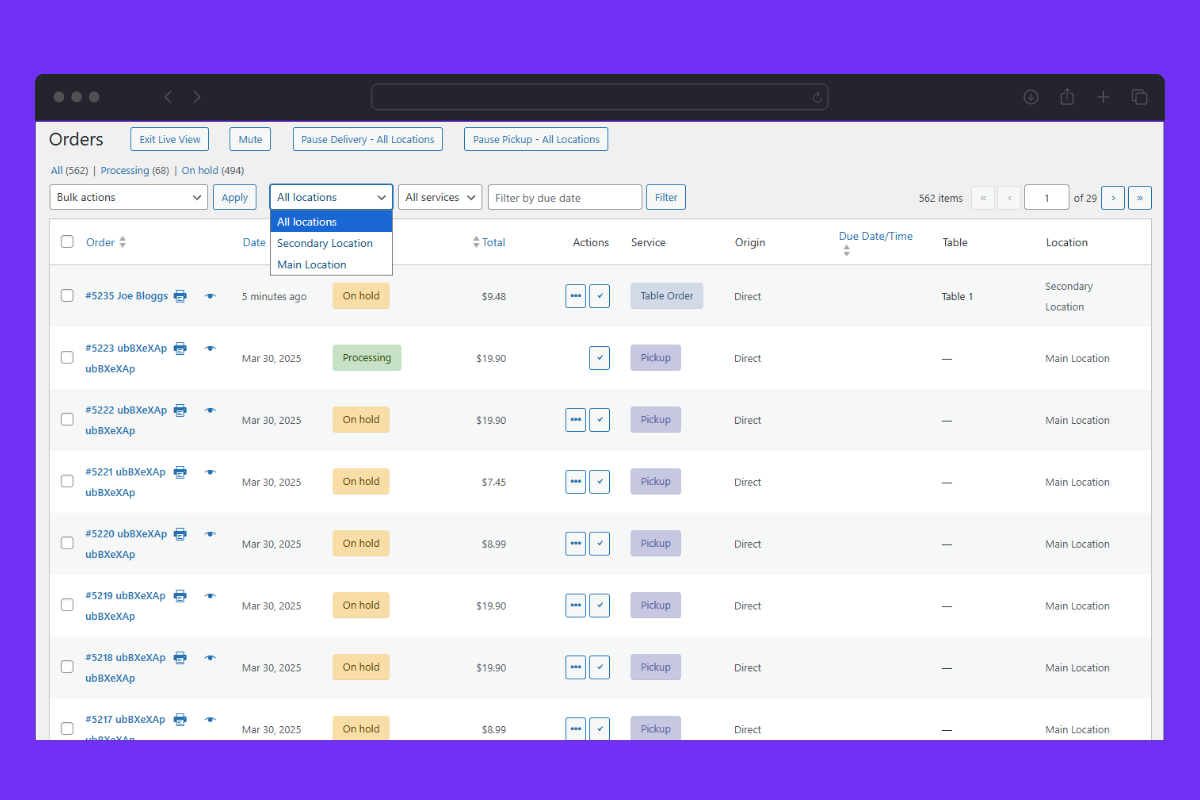The width and height of the screenshot is (1200, 800).
Task: Click the Mute button
Action: pos(250,140)
